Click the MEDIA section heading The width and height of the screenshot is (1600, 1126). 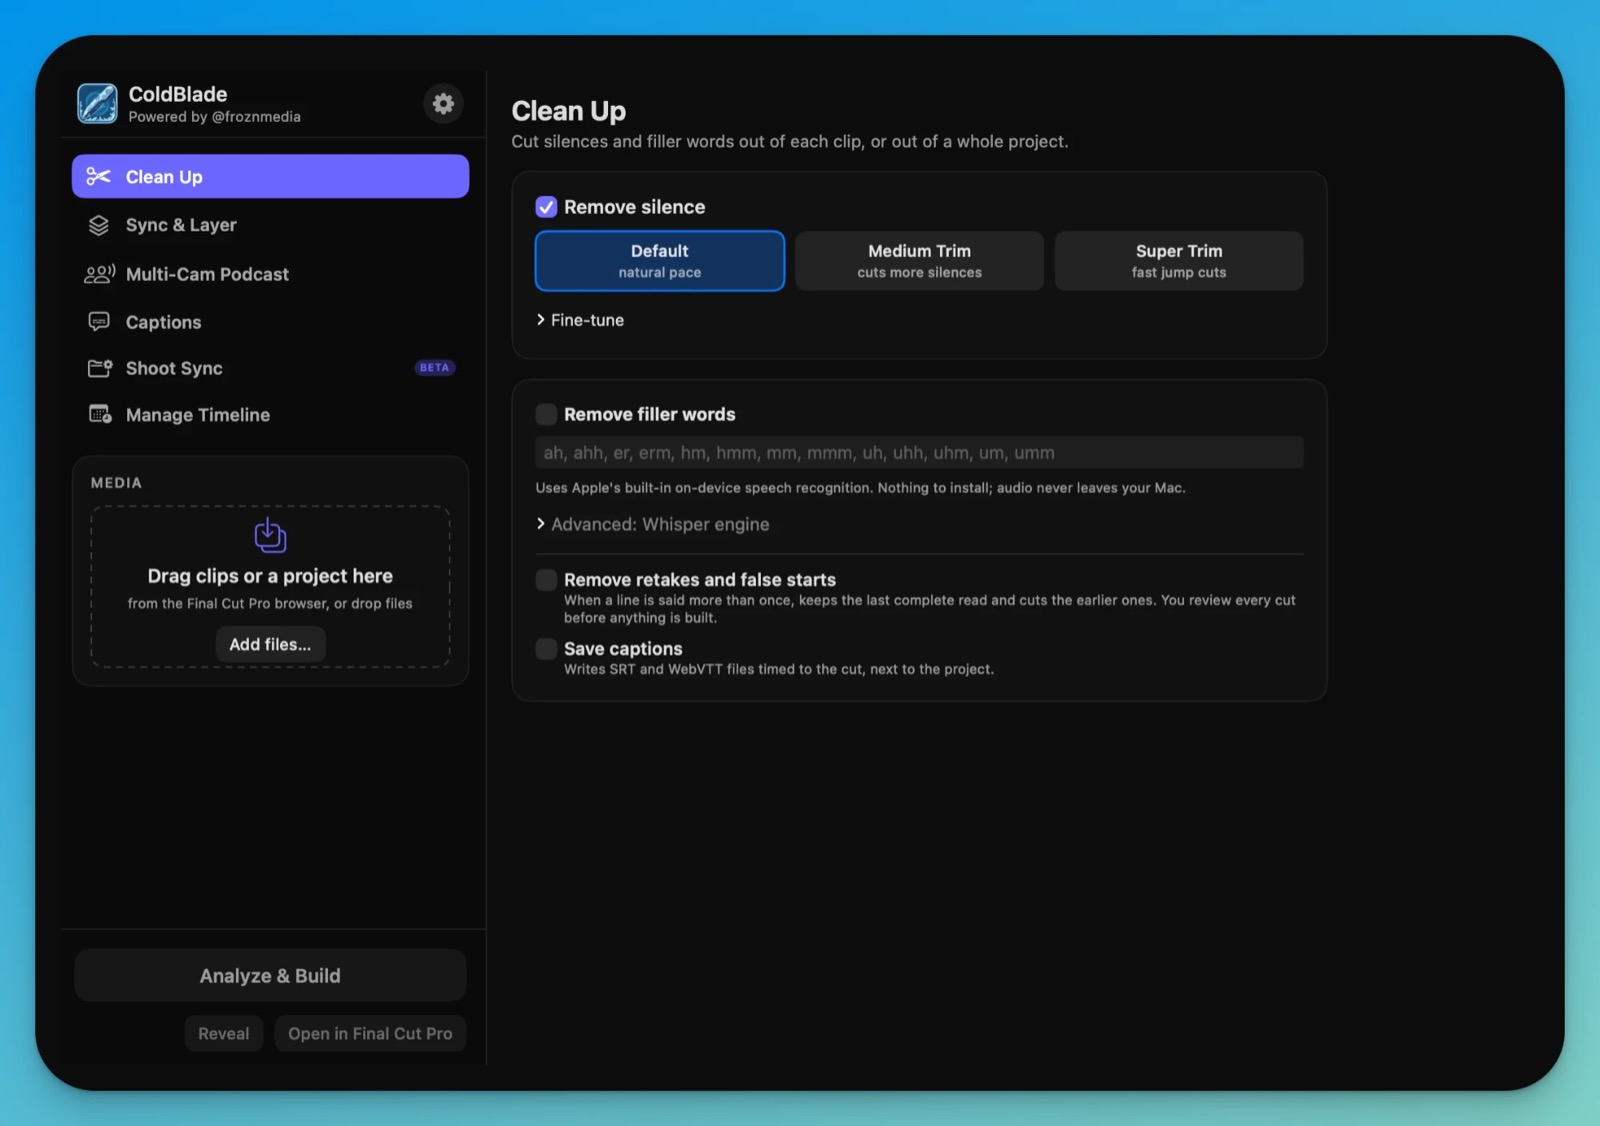pos(116,483)
